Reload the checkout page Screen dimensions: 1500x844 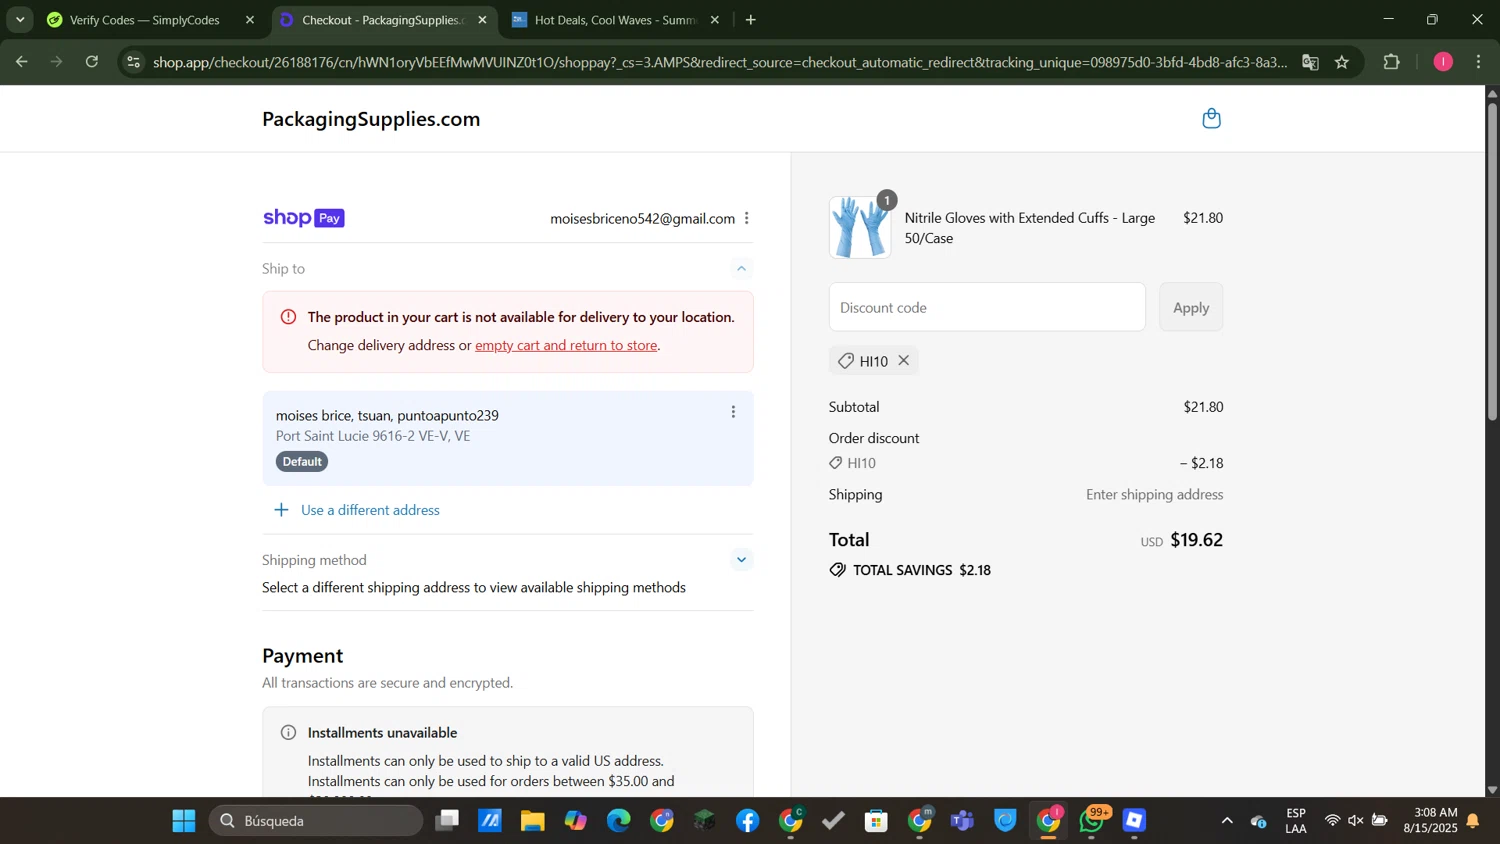(92, 62)
